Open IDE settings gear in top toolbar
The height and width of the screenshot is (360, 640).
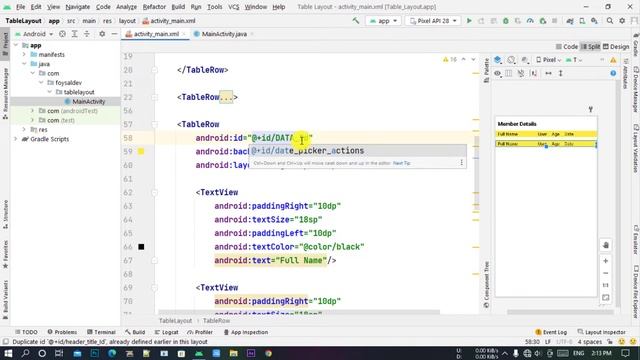pyautogui.click(x=622, y=21)
